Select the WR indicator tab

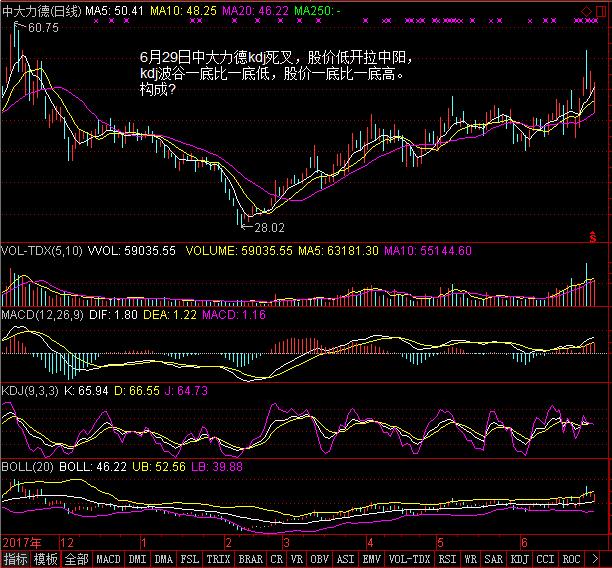[x=470, y=559]
